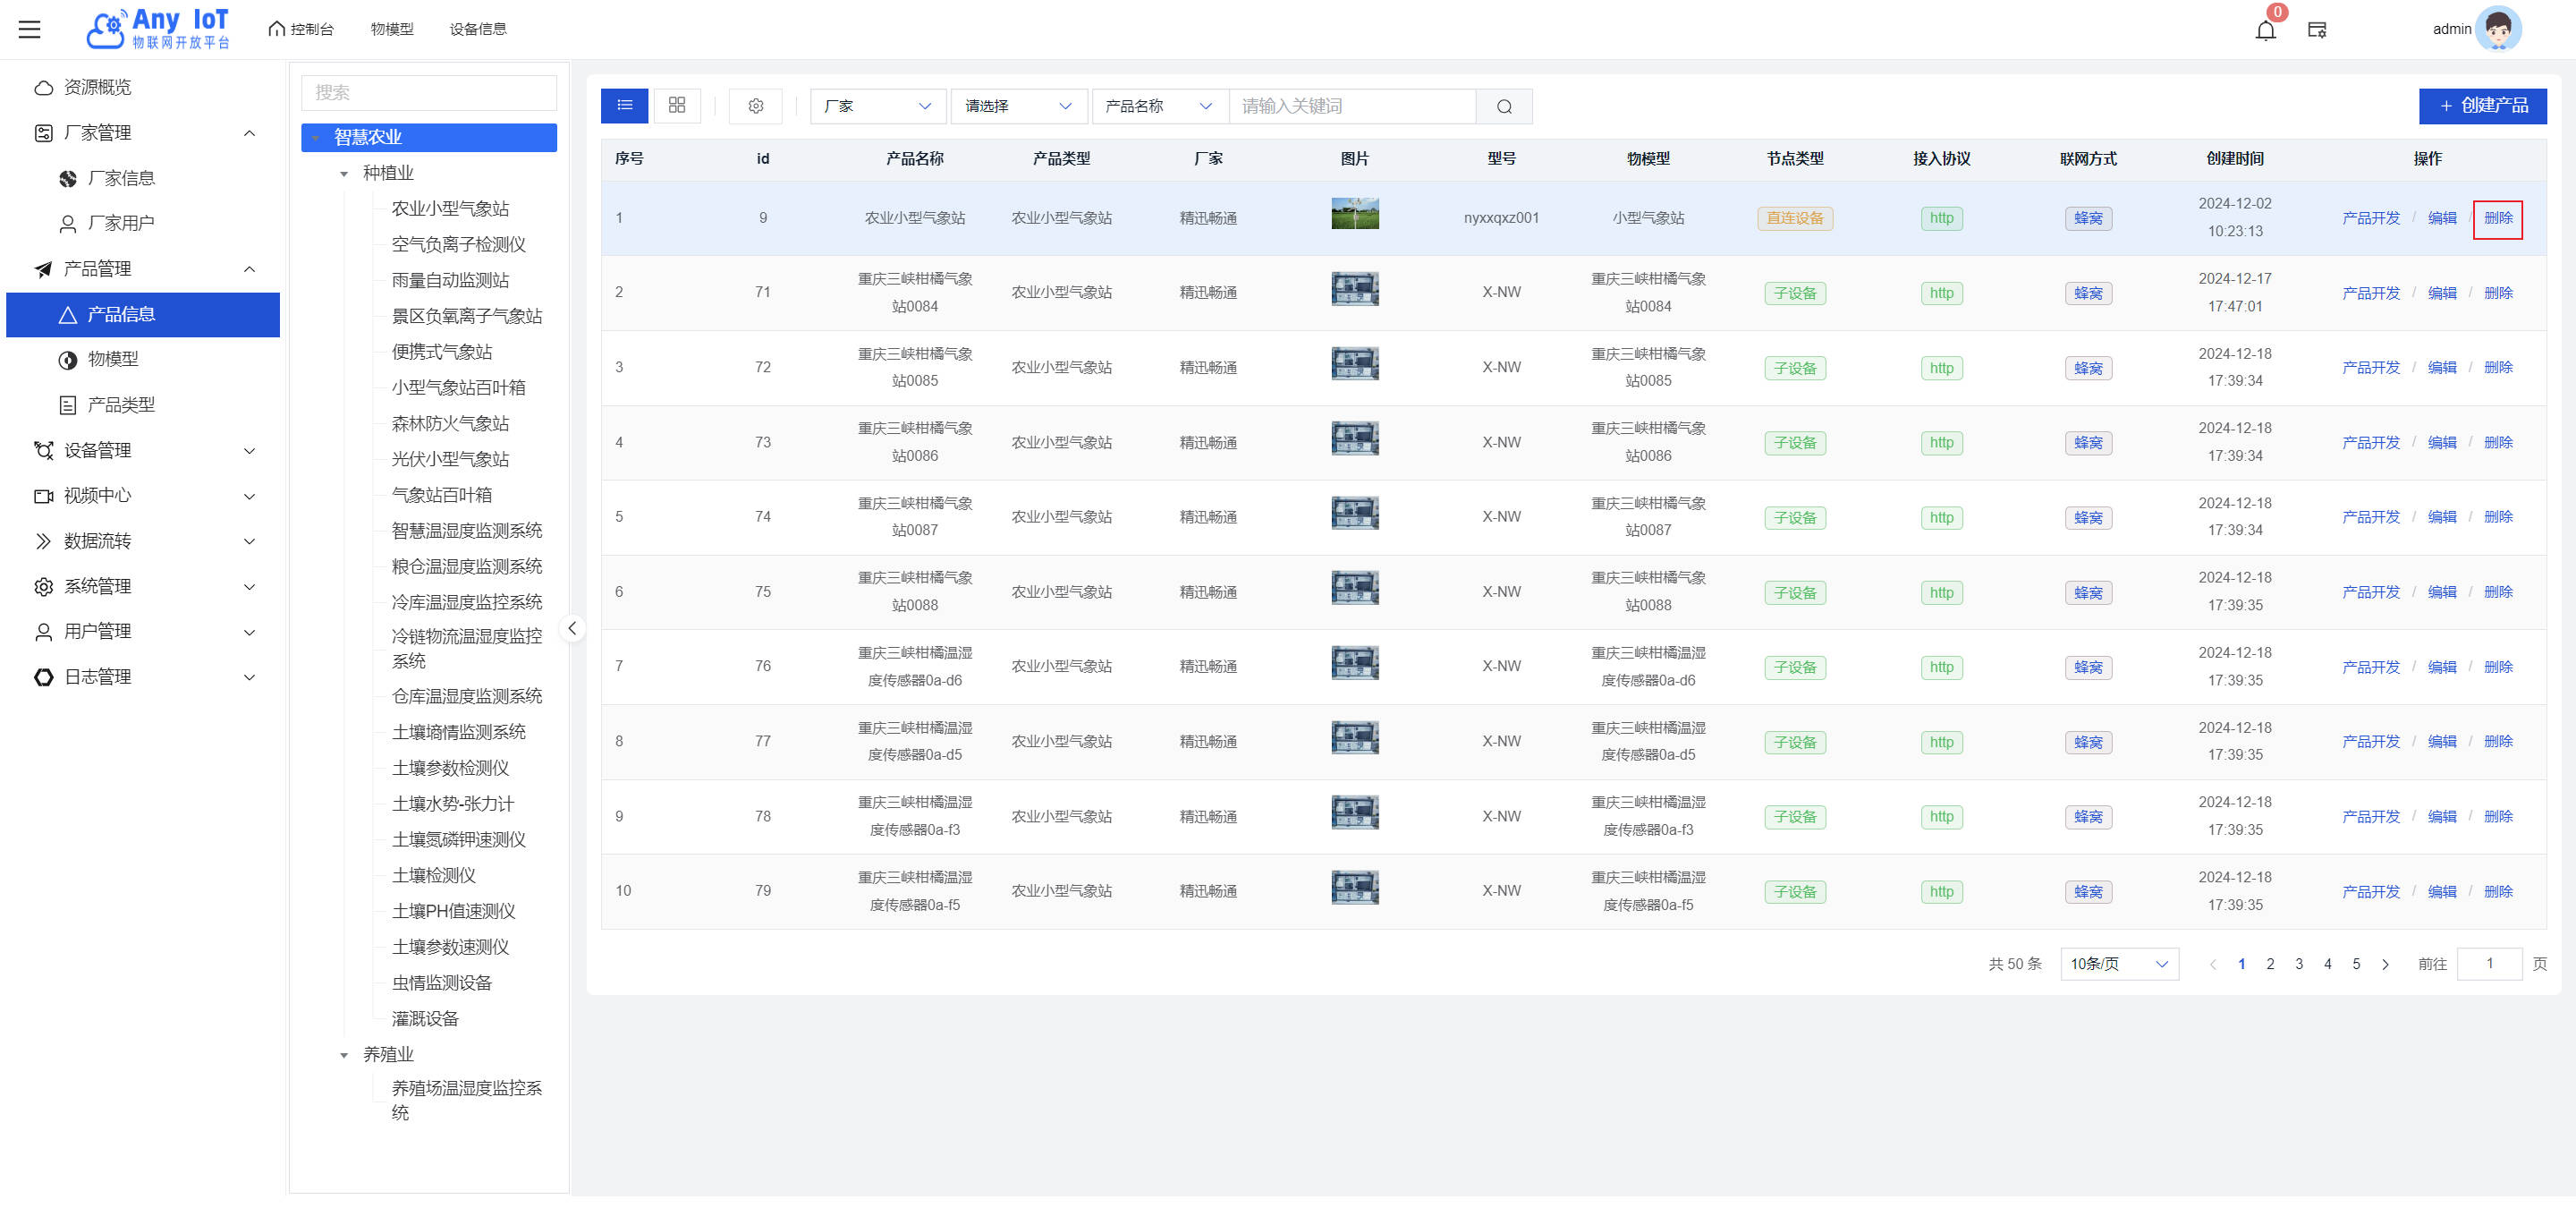Collapse the tree panel arrow

(x=572, y=629)
